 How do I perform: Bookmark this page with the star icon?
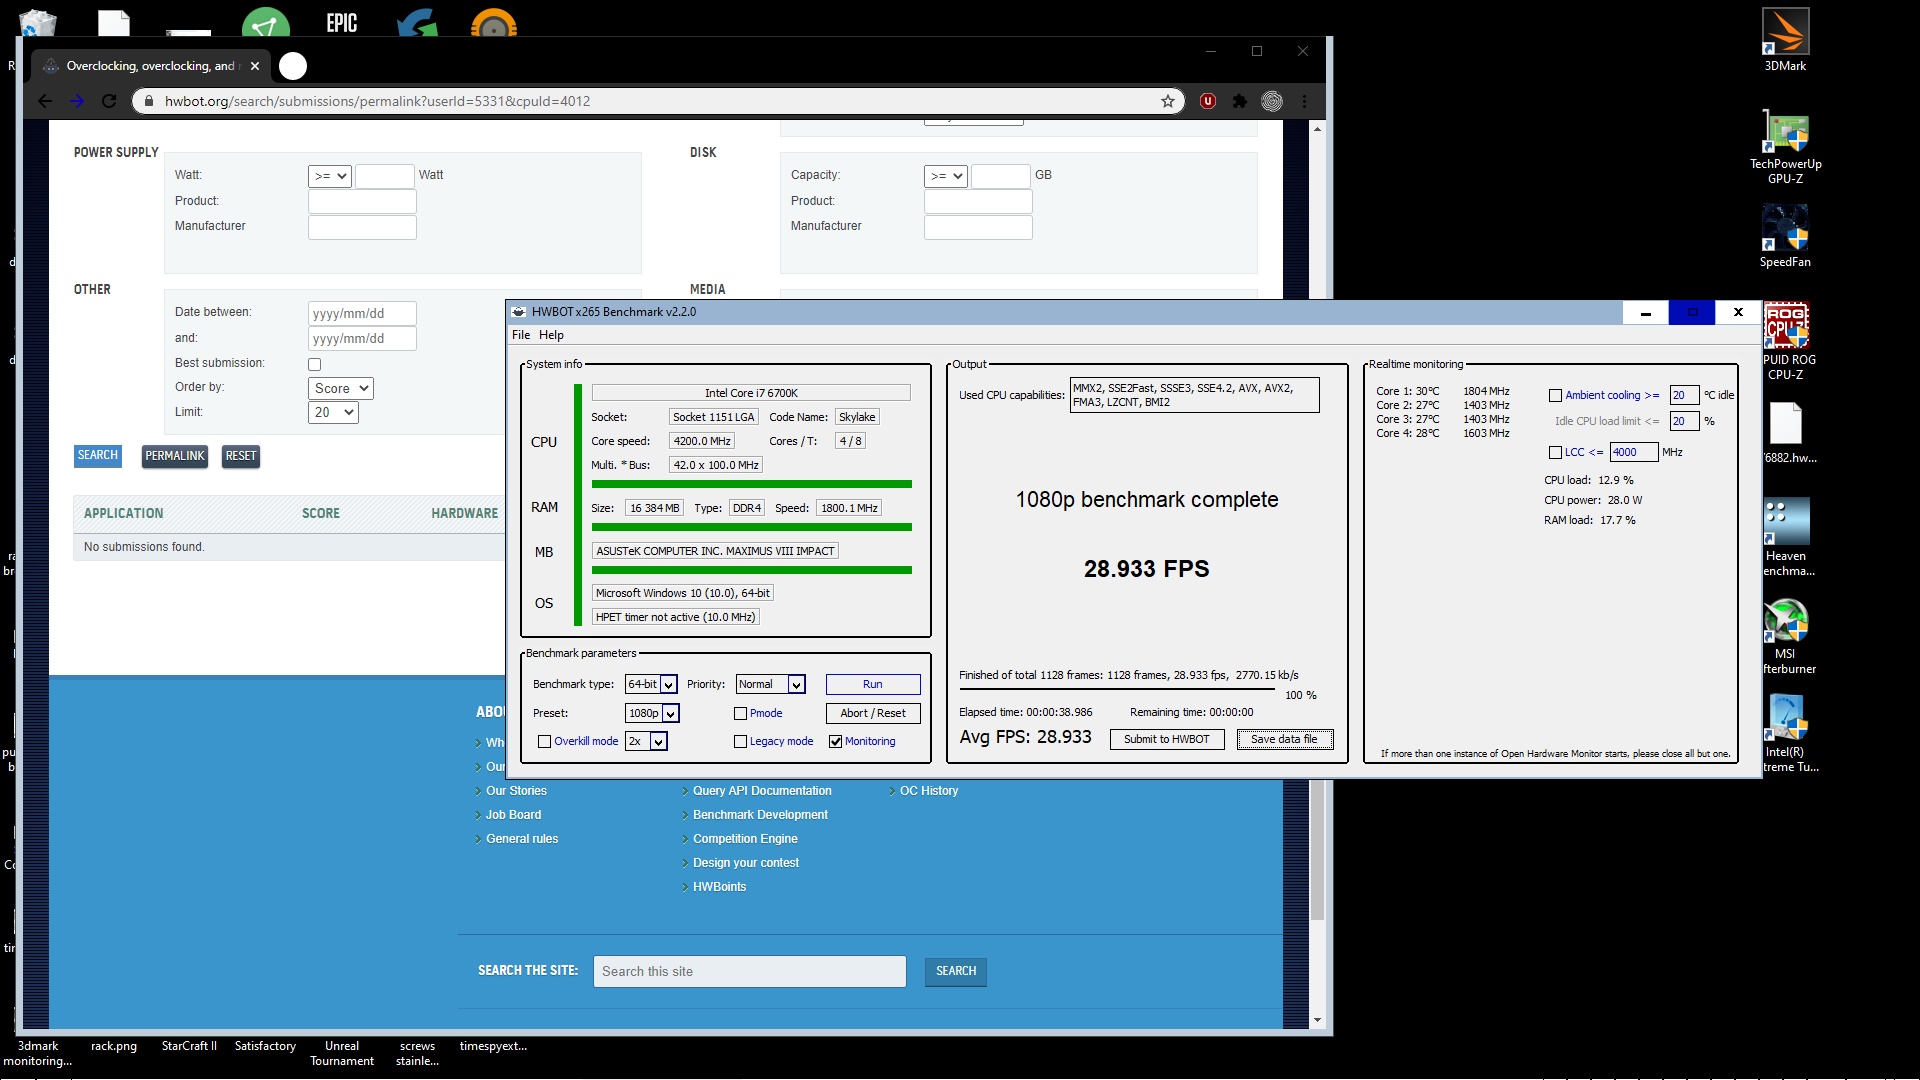click(1167, 101)
